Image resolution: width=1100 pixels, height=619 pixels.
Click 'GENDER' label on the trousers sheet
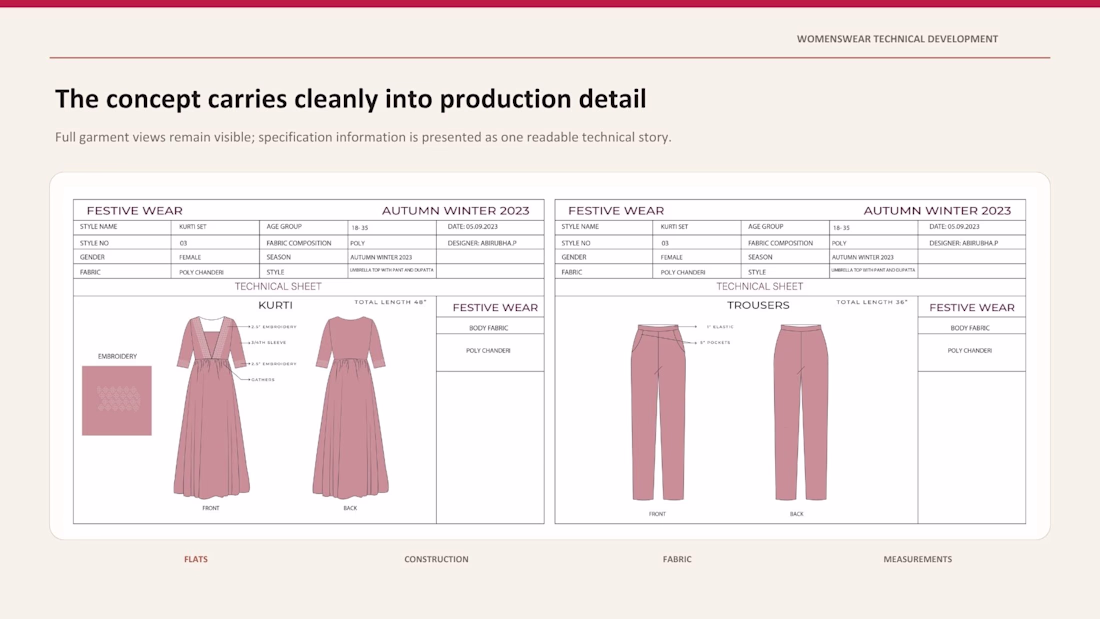coord(574,257)
